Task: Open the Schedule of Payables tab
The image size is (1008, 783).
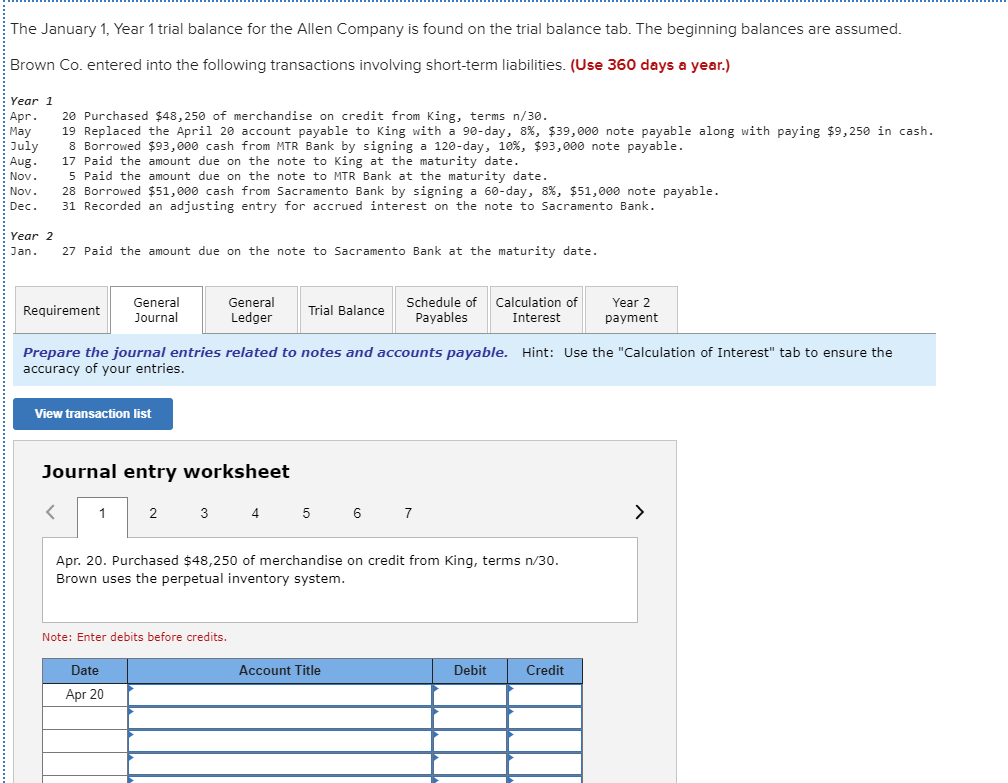Action: coord(442,310)
